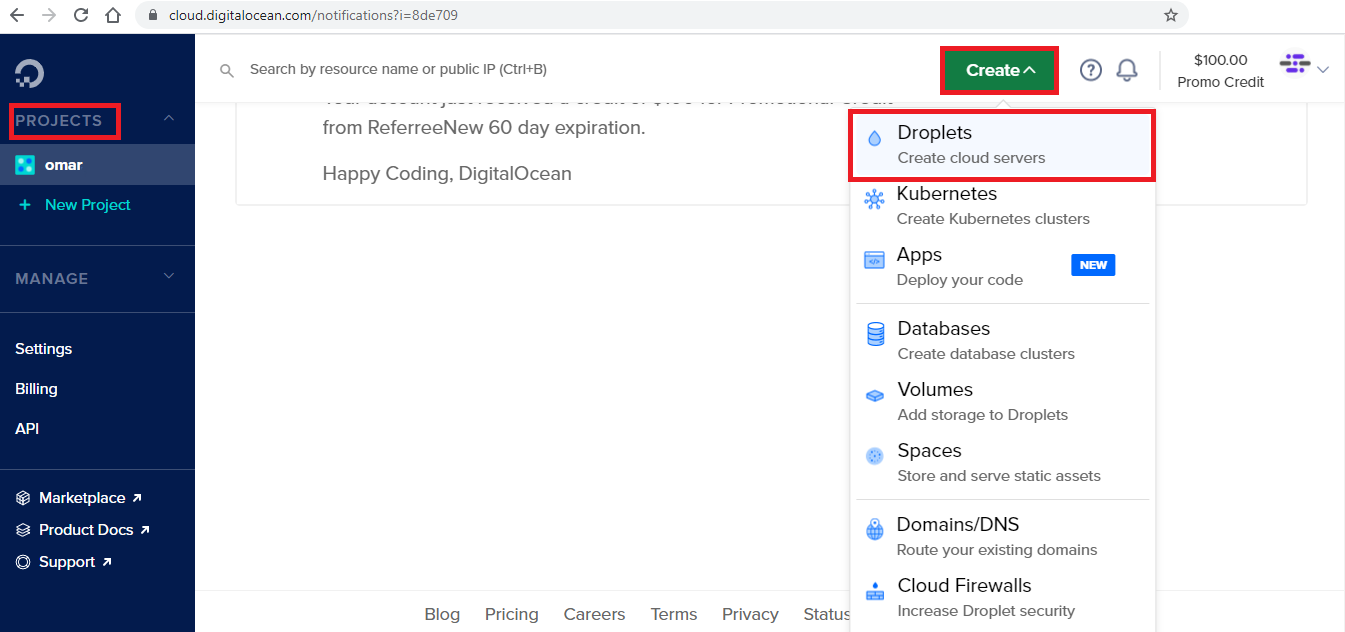Select Droplets from the Create menu
The height and width of the screenshot is (632, 1345).
pos(1002,145)
